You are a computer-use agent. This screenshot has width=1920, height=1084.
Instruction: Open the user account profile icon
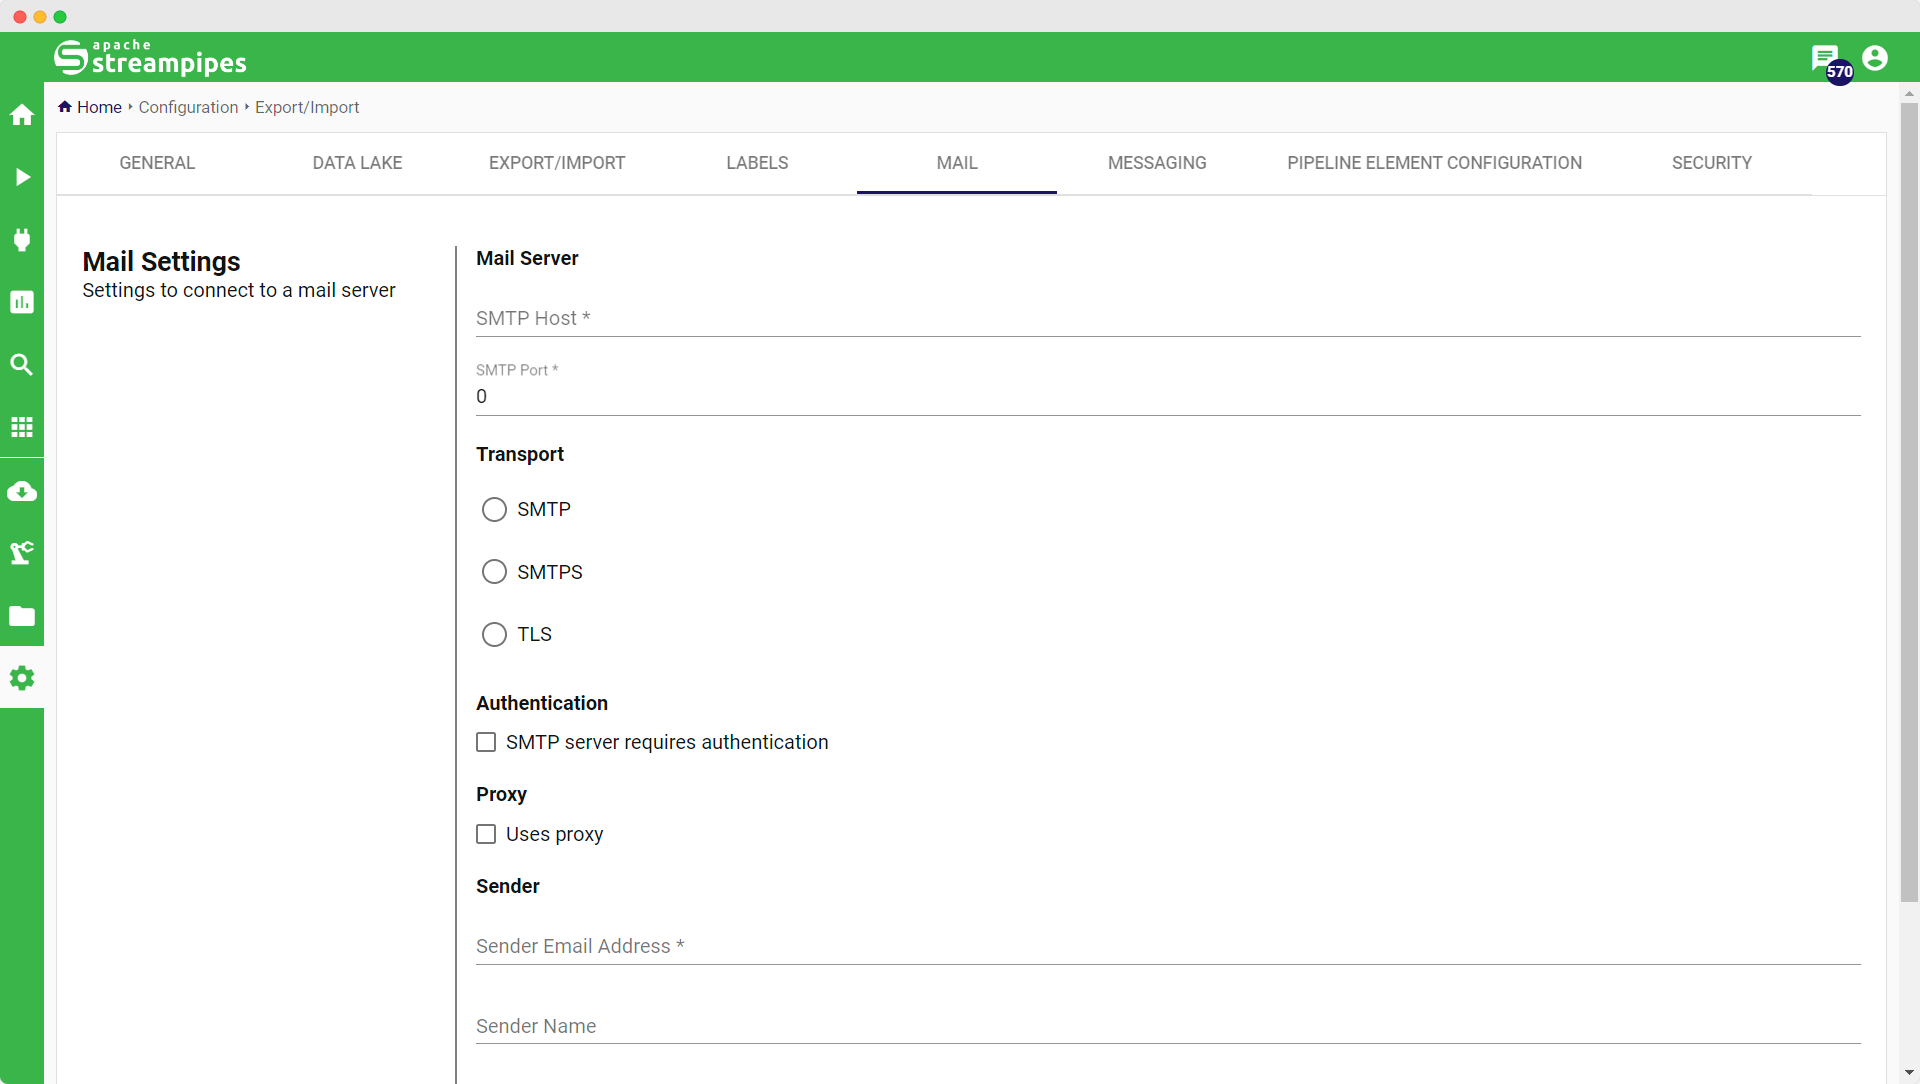(1875, 58)
